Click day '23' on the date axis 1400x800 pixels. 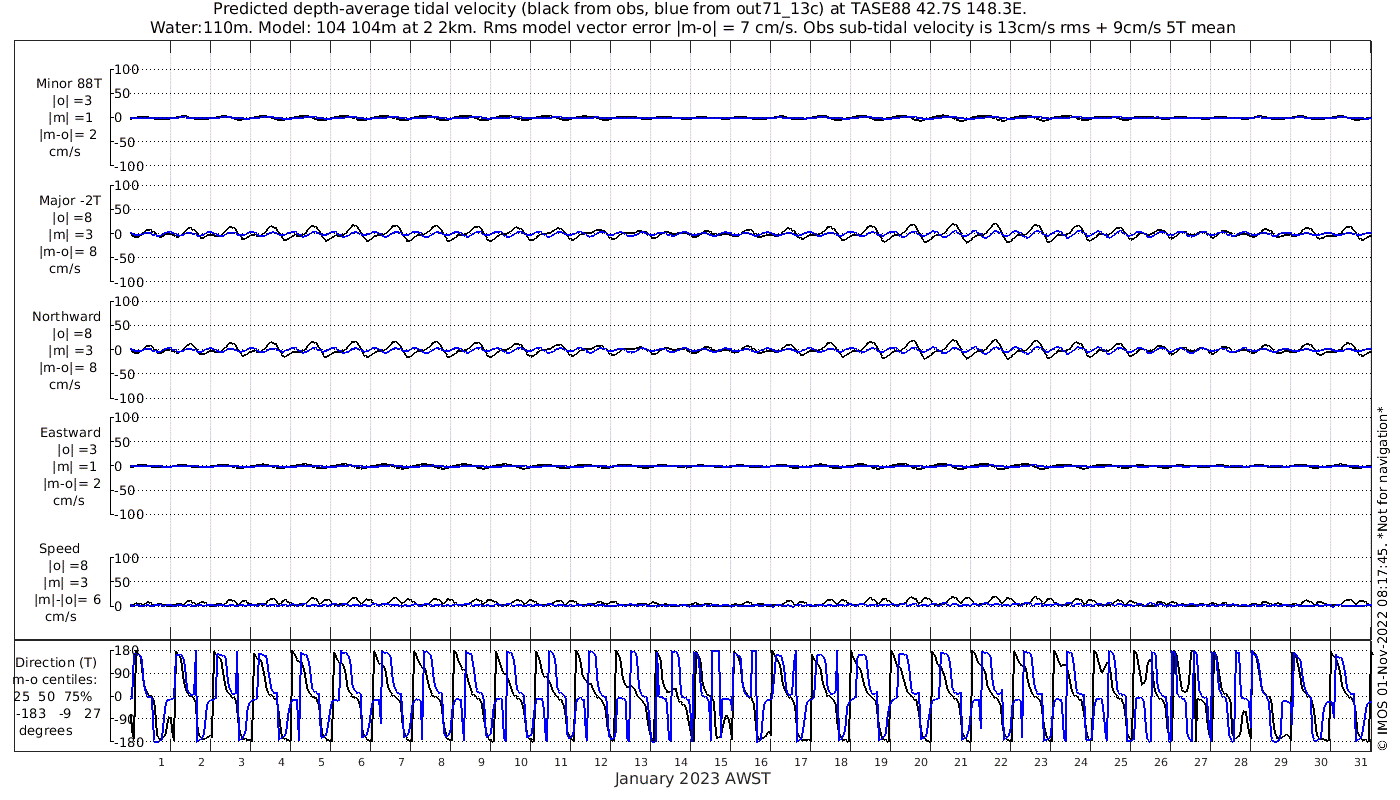[x=1041, y=762]
